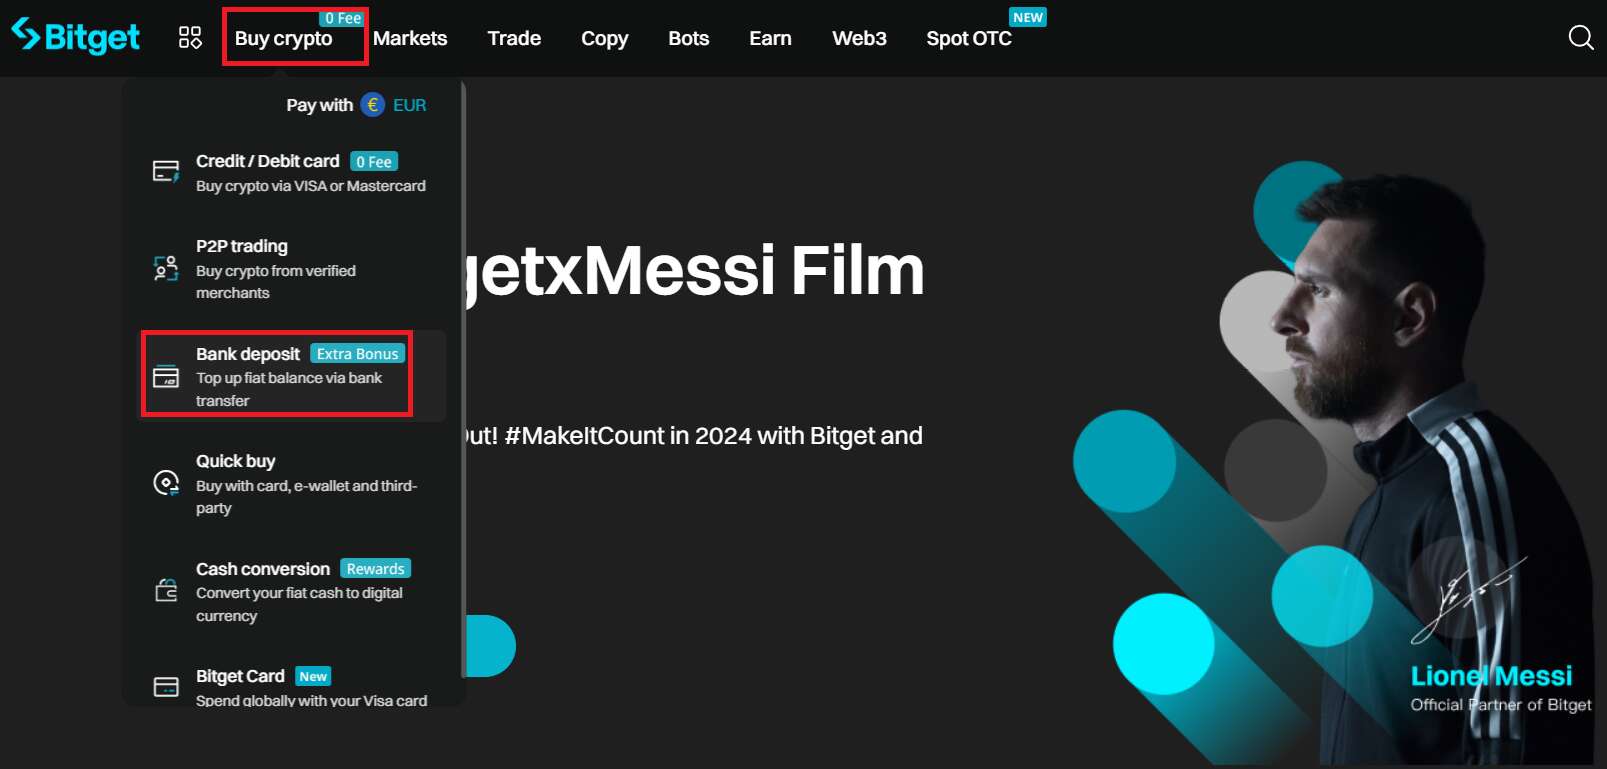The height and width of the screenshot is (769, 1607).
Task: Select Quick buy option
Action: 291,483
